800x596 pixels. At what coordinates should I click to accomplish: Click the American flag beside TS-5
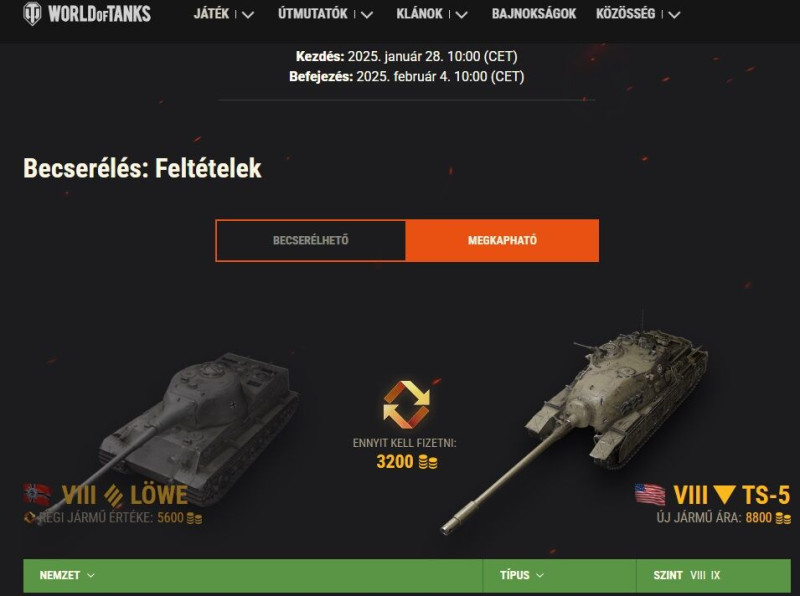(x=650, y=494)
